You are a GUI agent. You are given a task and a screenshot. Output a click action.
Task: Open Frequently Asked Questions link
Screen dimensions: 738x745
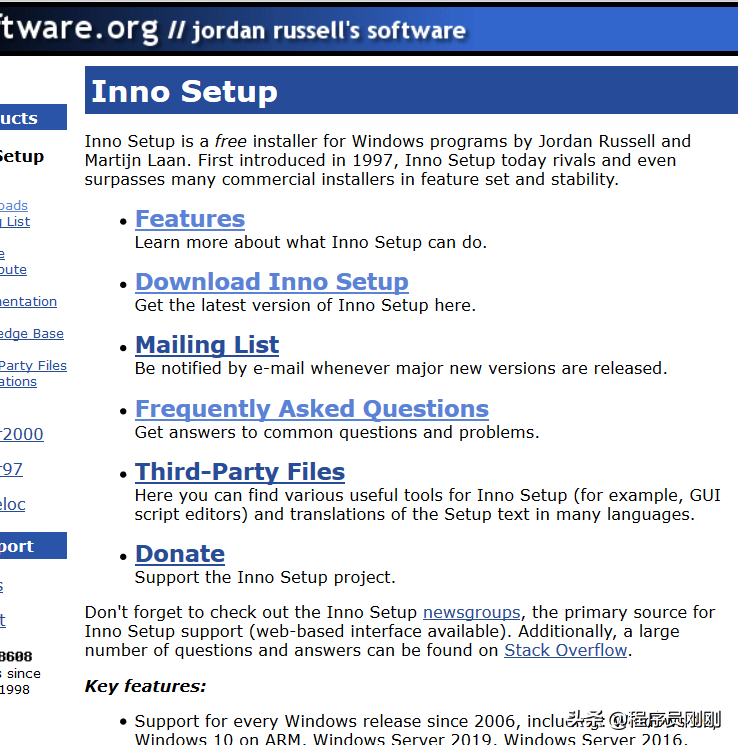tap(312, 409)
